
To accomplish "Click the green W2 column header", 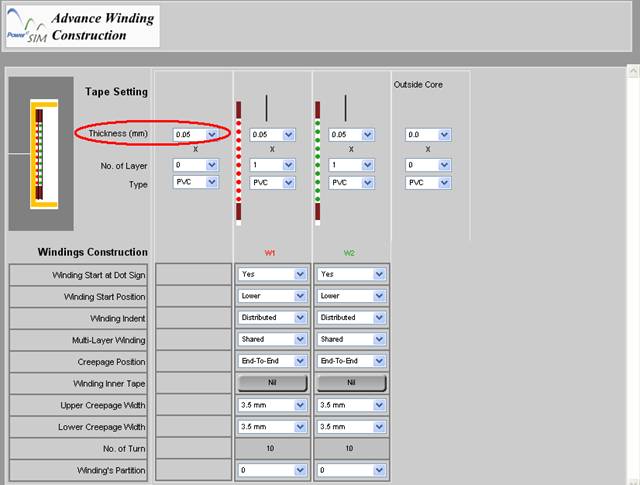I will pyautogui.click(x=349, y=253).
